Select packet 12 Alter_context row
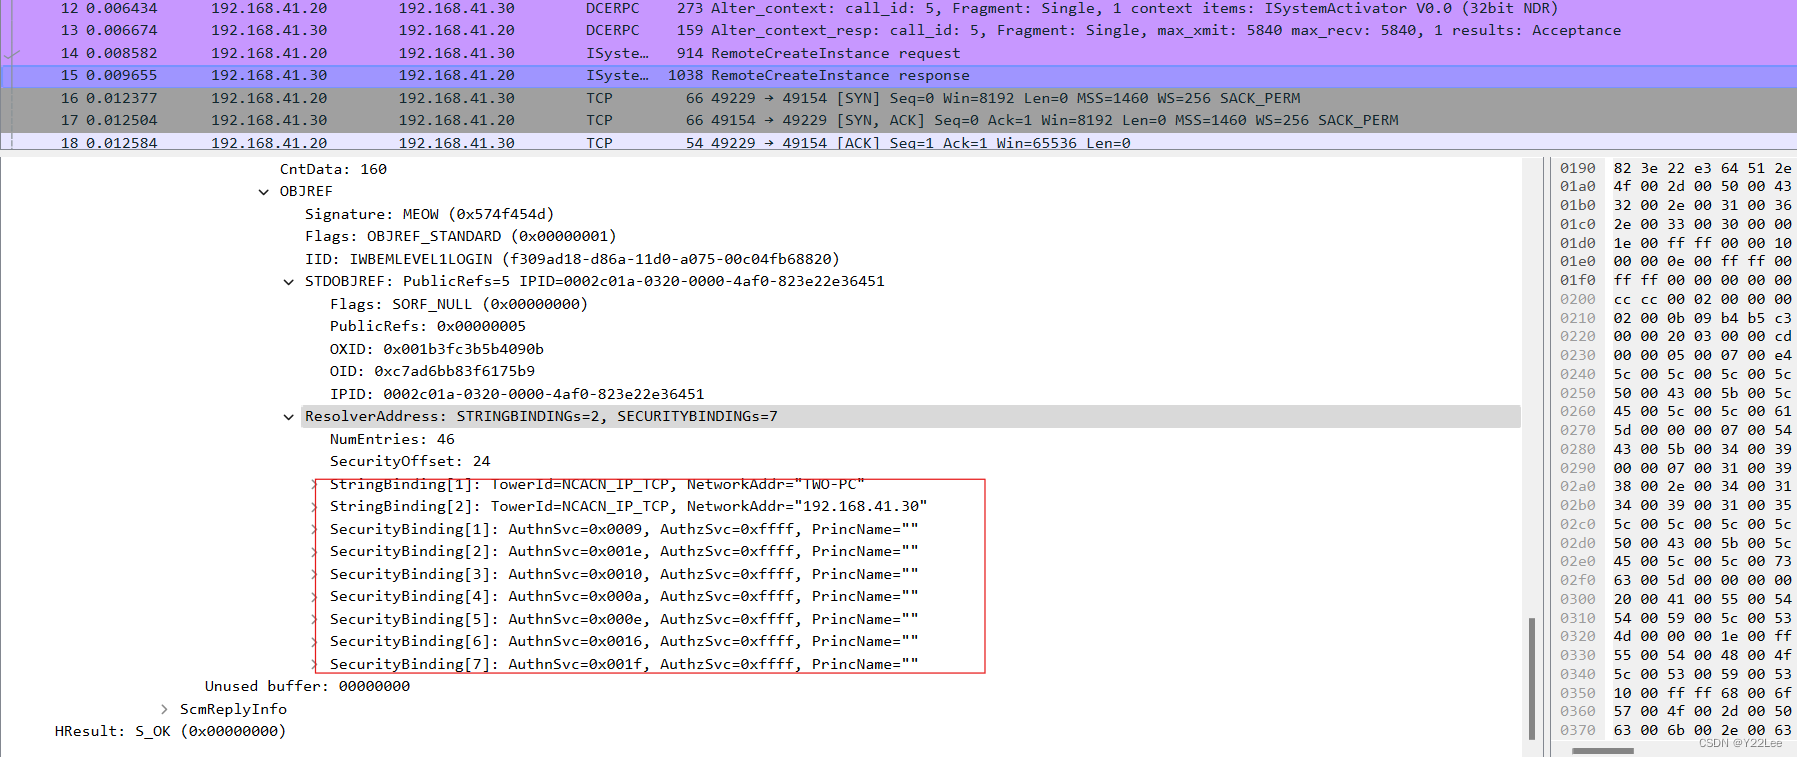 pos(898,9)
